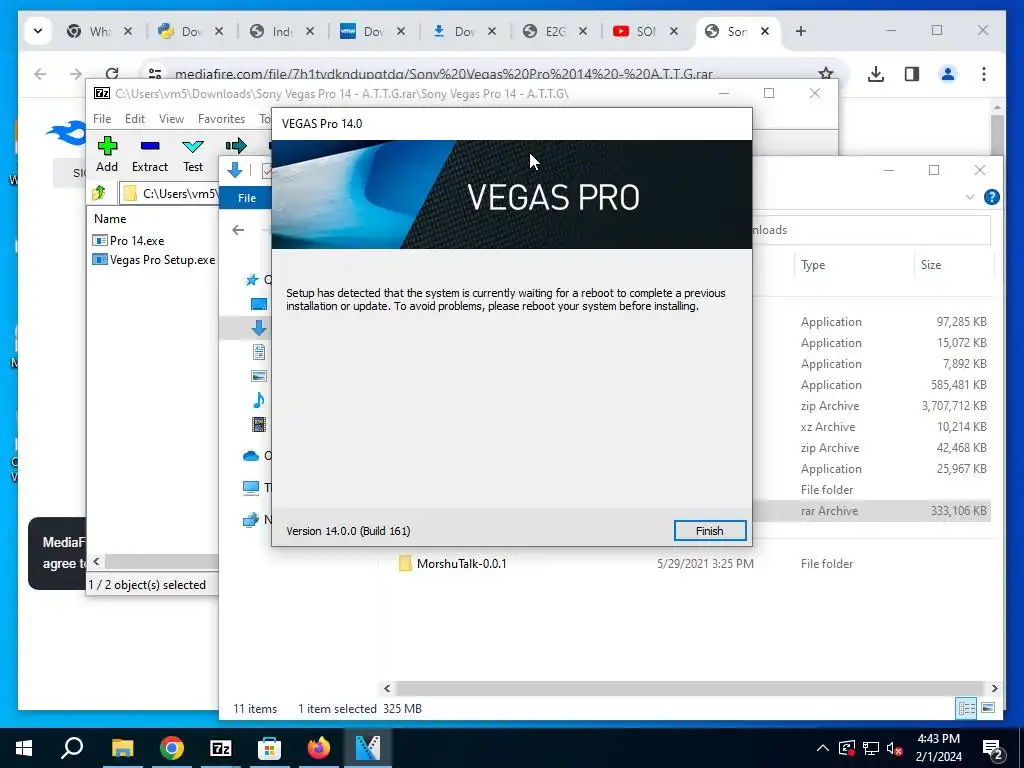Open the Edit menu in 7-Zip

tap(135, 119)
